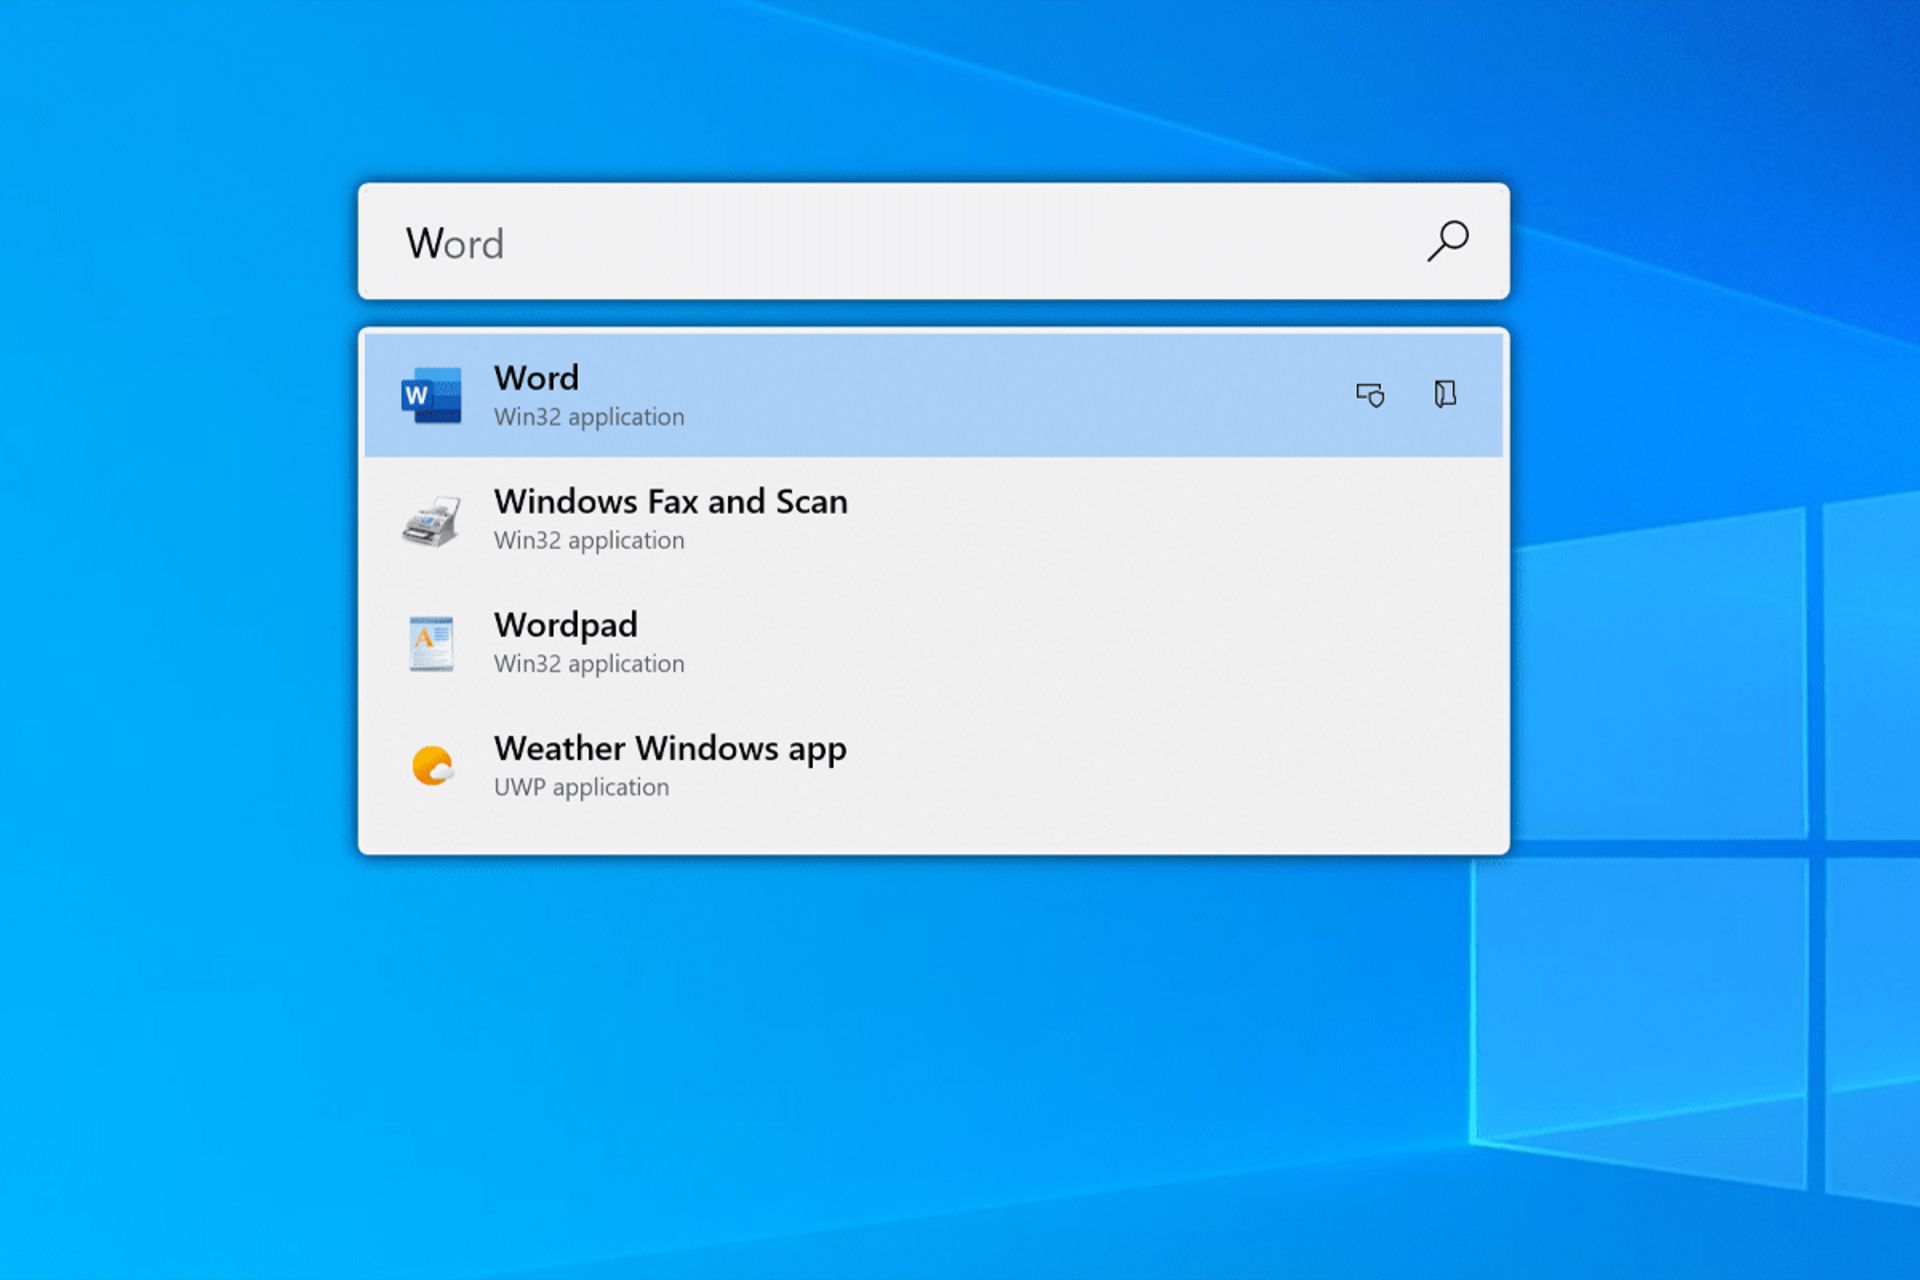Viewport: 1920px width, 1280px height.
Task: Click 'Win32 application' under Windows Fax and Scan
Action: (x=589, y=541)
